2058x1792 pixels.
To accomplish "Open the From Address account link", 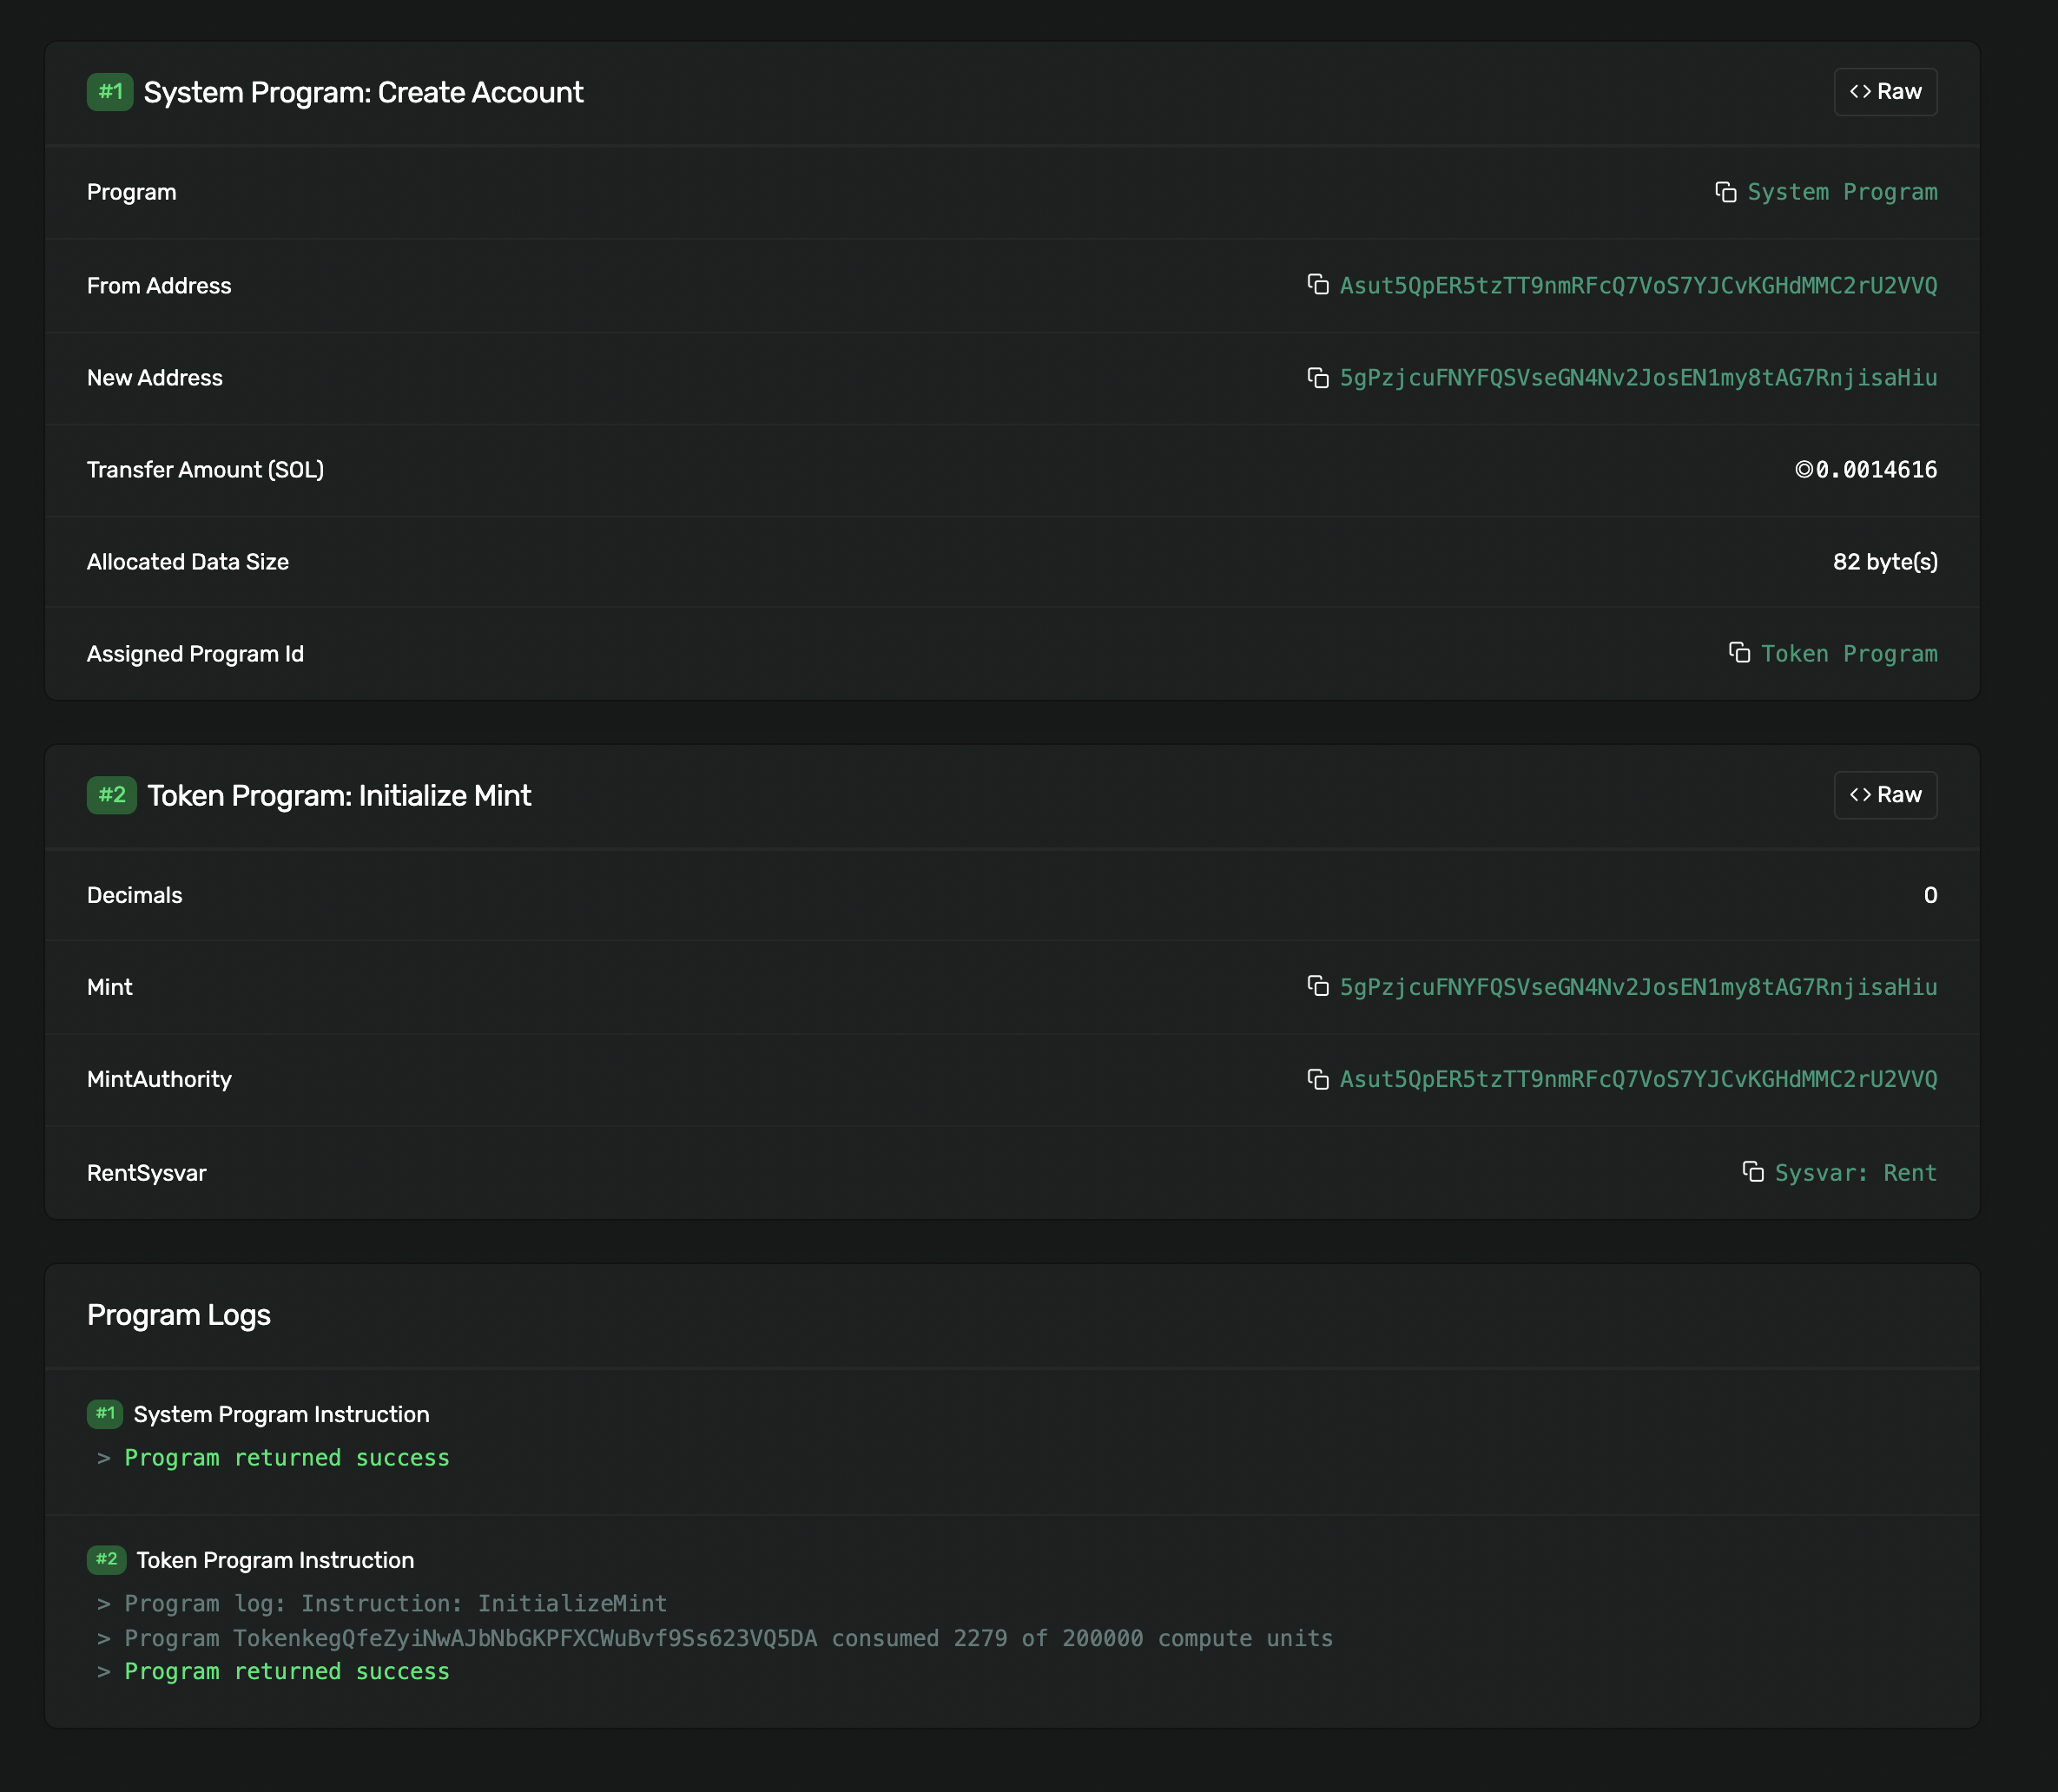I will 1637,286.
